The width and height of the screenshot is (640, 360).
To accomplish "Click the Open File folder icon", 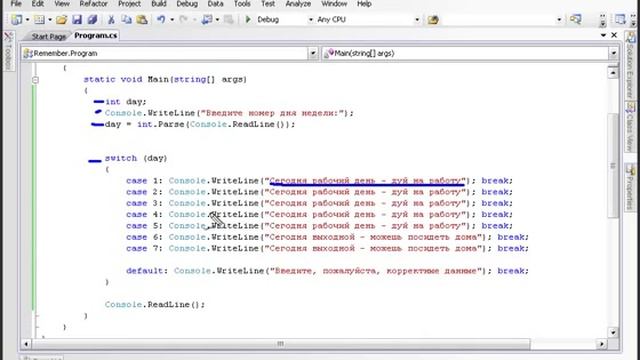I will pyautogui.click(x=62, y=20).
